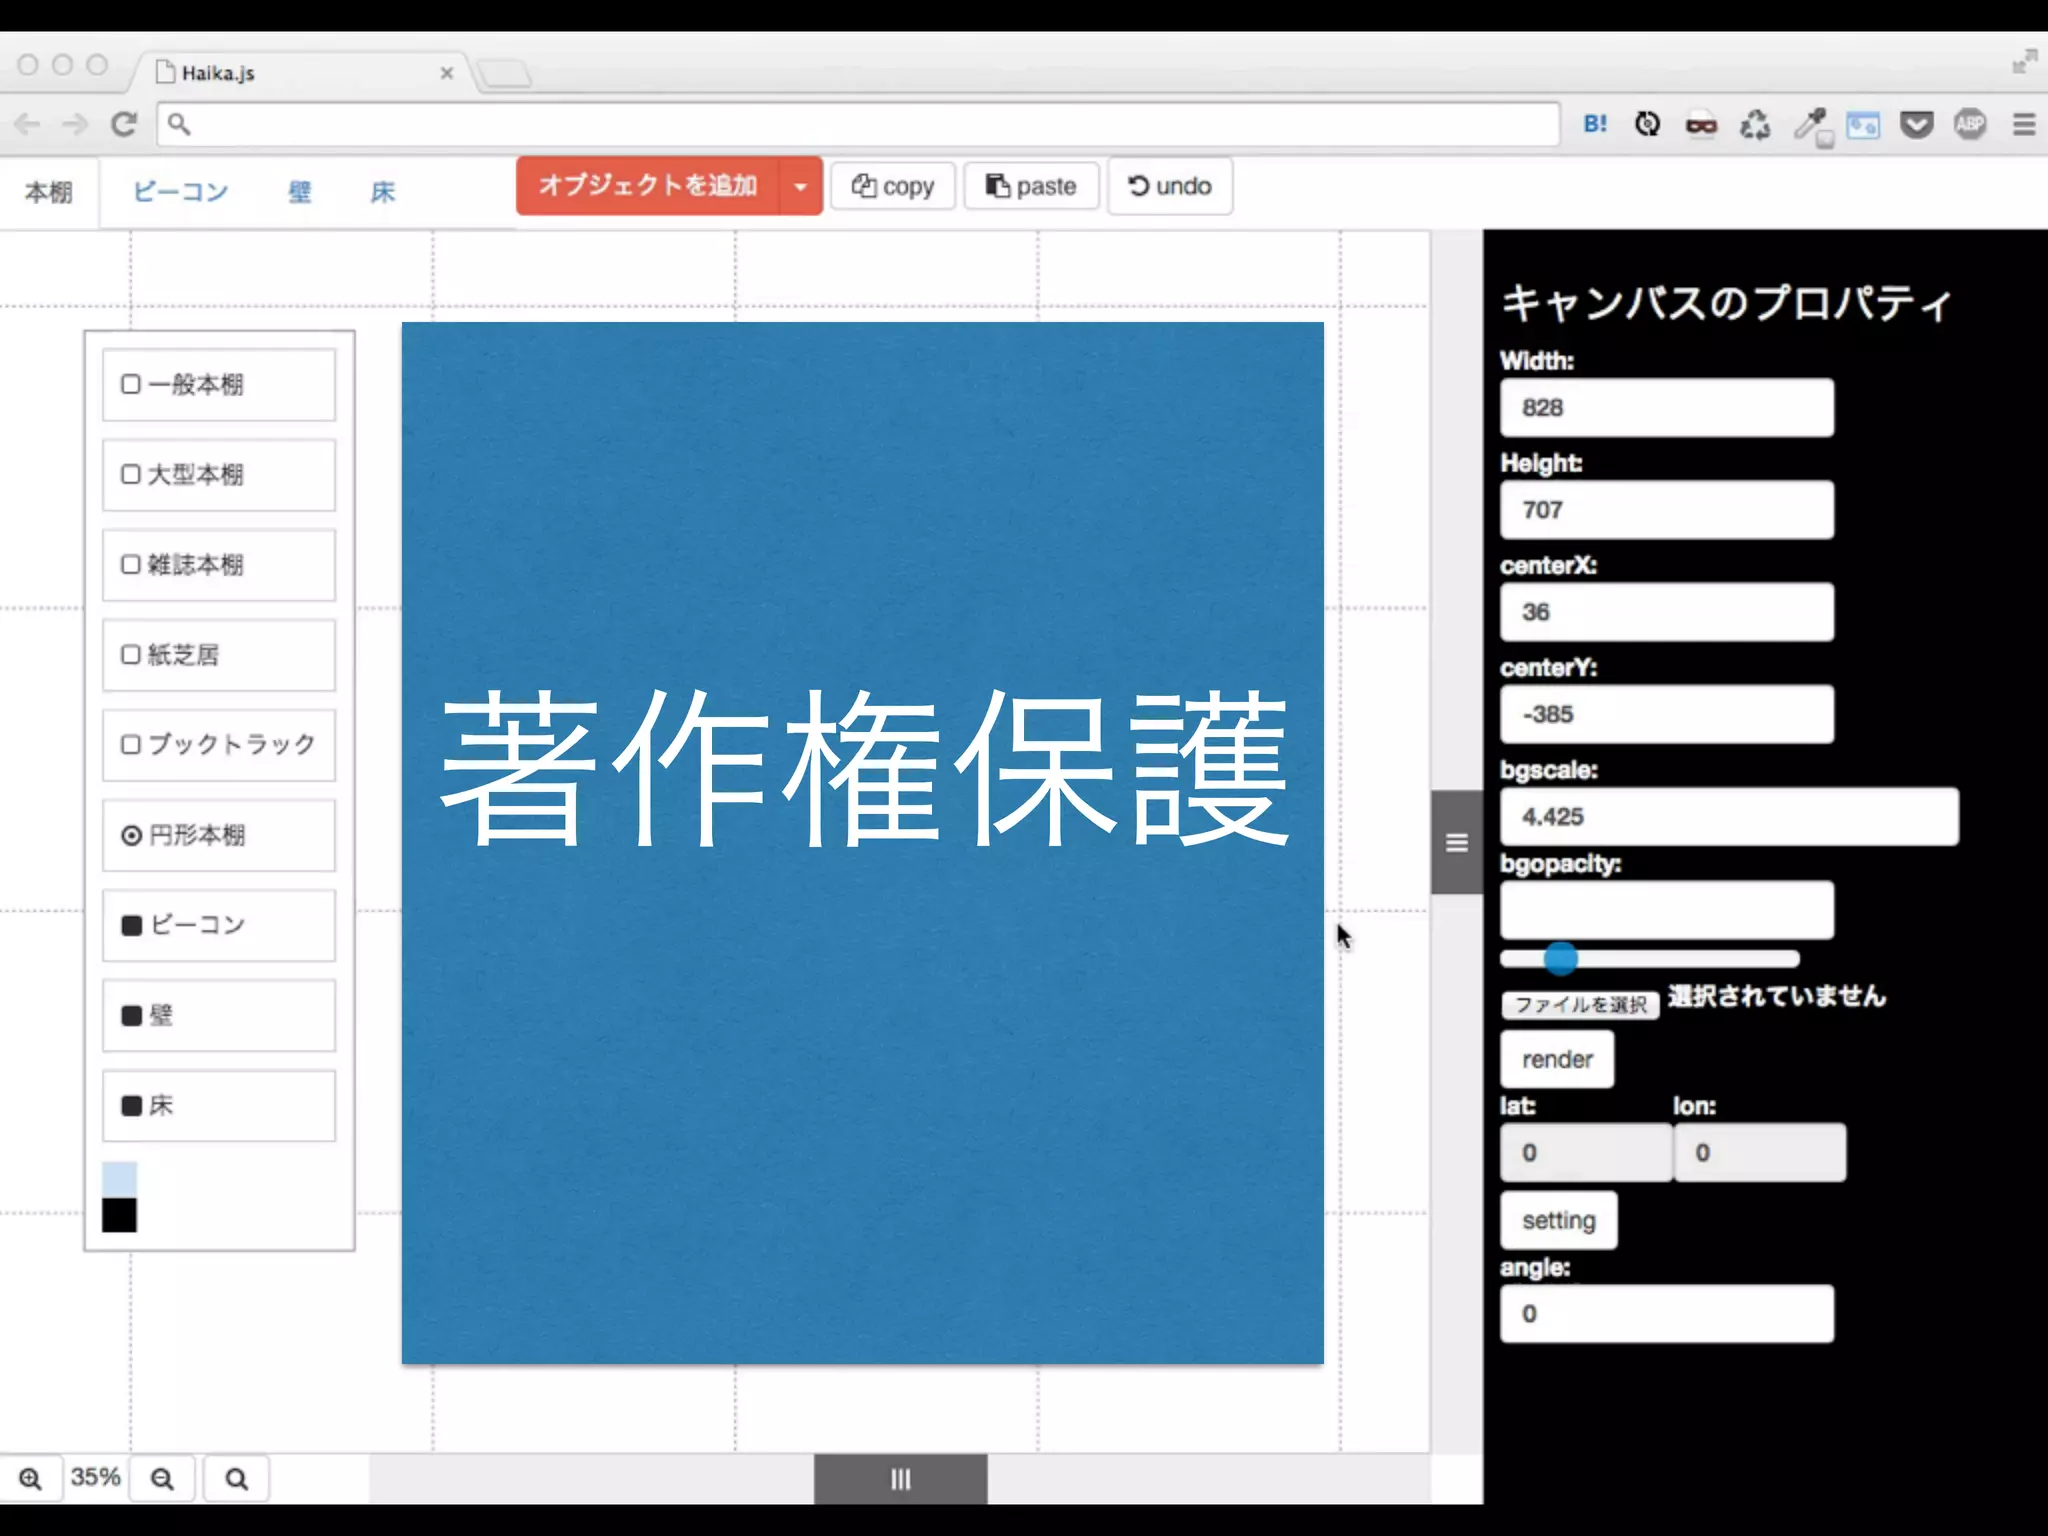Click the red glasses extension icon
Screen dimensions: 2048x1536
coord(1701,125)
